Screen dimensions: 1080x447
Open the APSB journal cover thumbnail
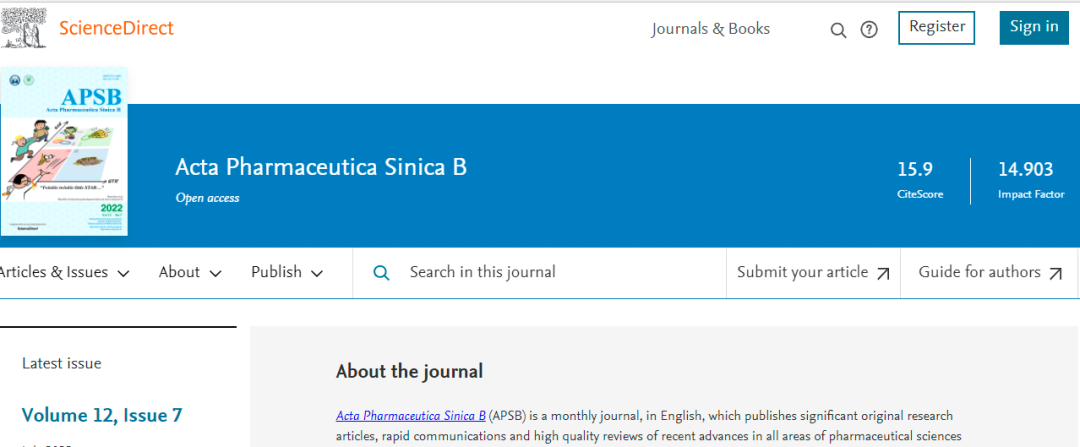click(65, 151)
